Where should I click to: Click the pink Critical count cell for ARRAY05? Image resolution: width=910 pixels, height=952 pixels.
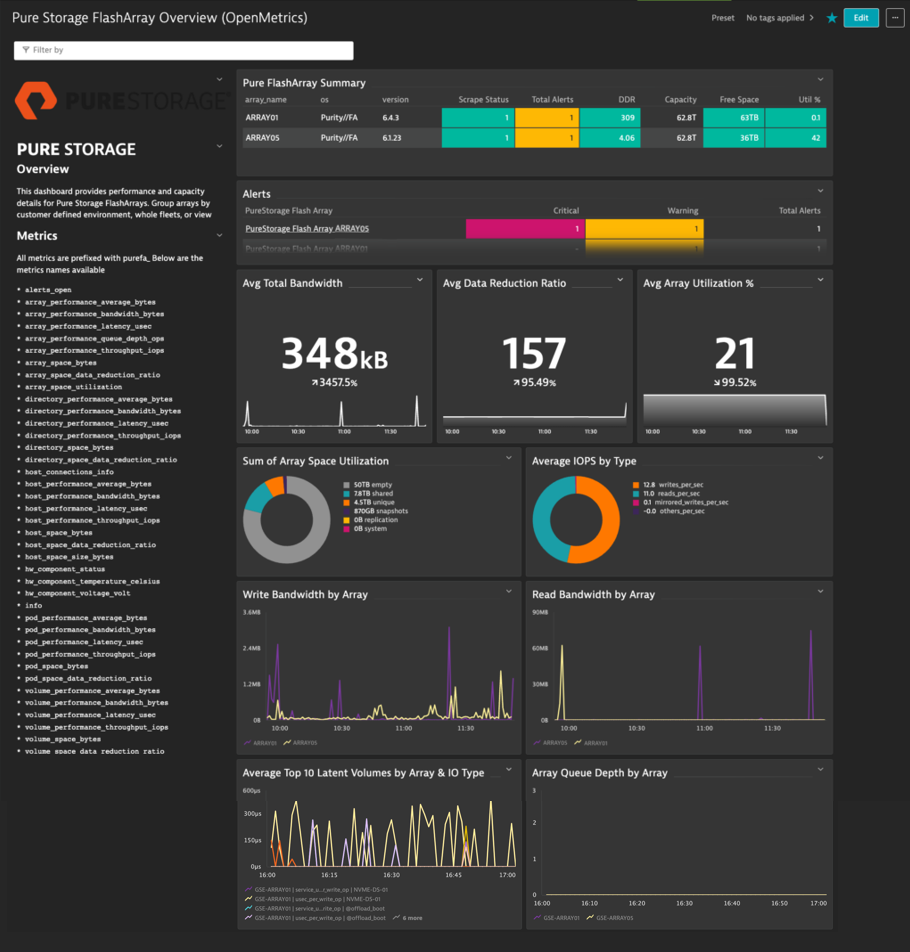coord(525,229)
